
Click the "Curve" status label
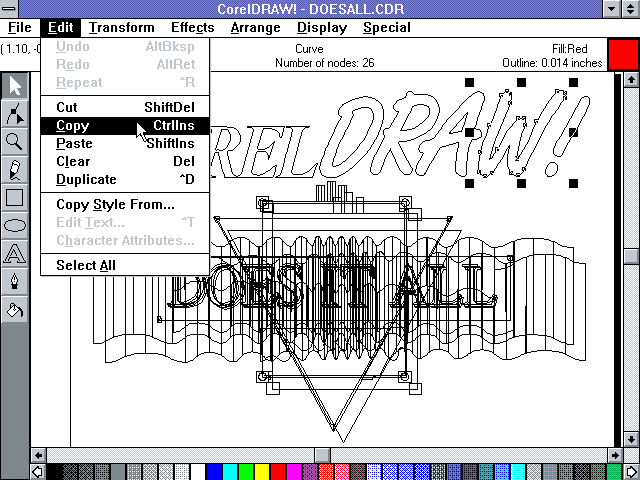(x=309, y=49)
